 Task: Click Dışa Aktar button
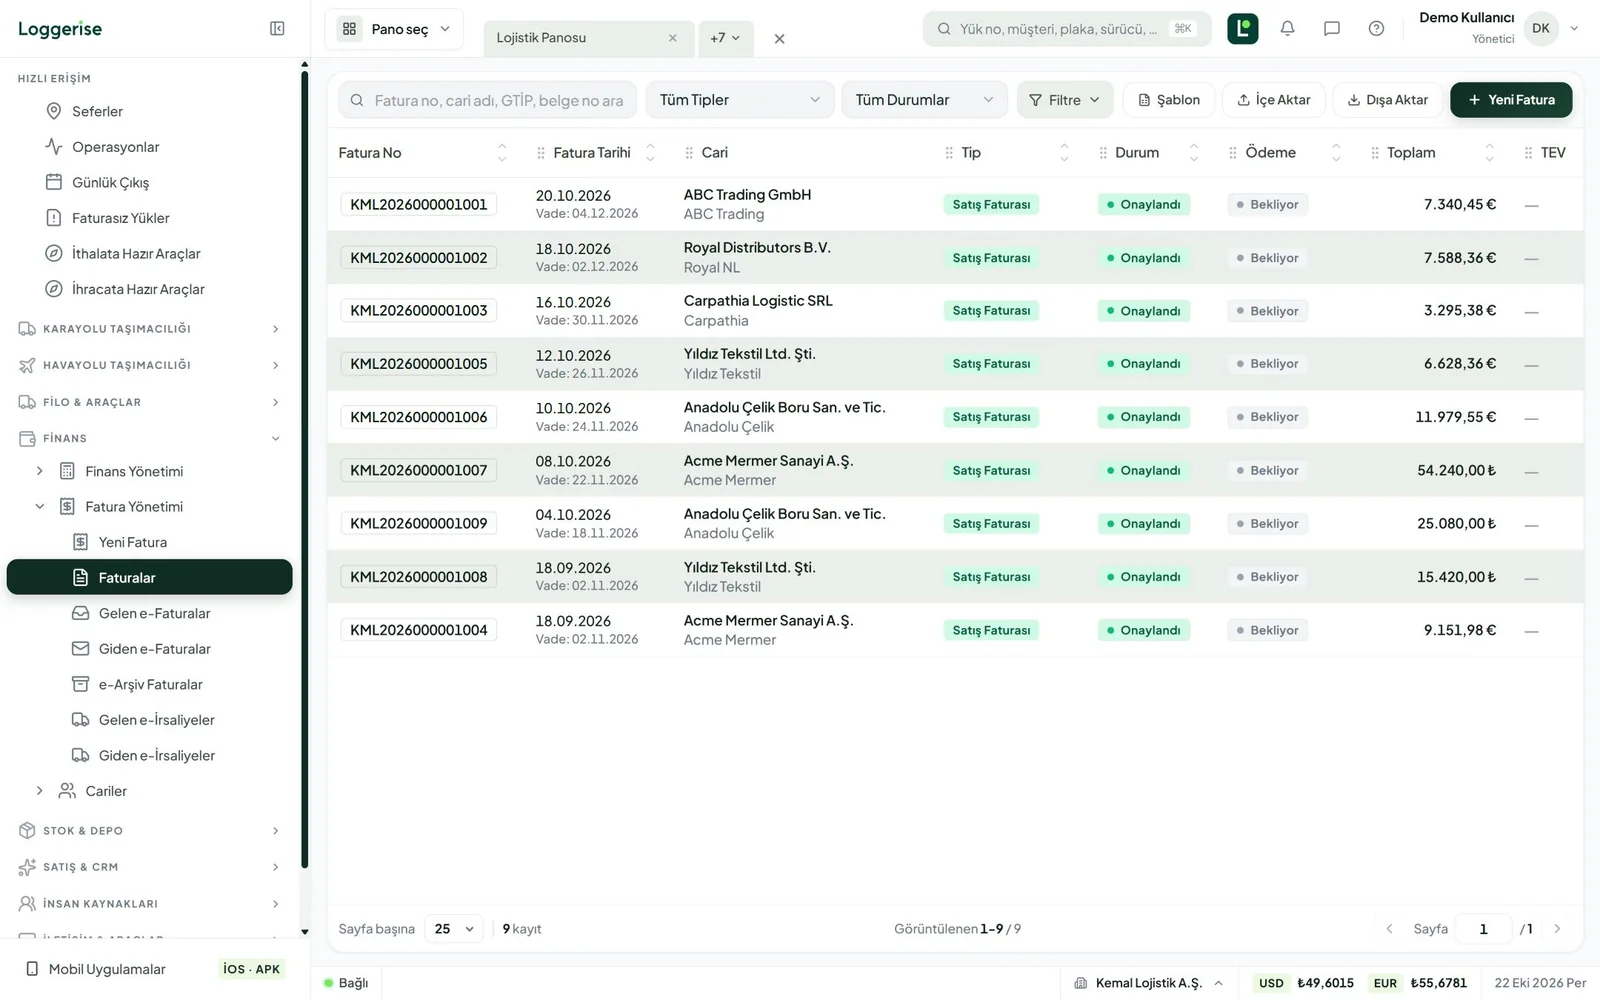[1388, 100]
